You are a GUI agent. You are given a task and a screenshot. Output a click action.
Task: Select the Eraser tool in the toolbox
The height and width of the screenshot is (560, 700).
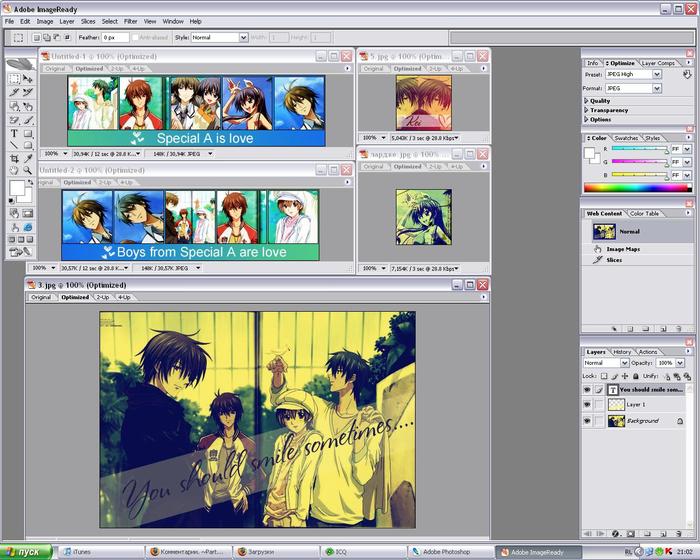[x=14, y=120]
